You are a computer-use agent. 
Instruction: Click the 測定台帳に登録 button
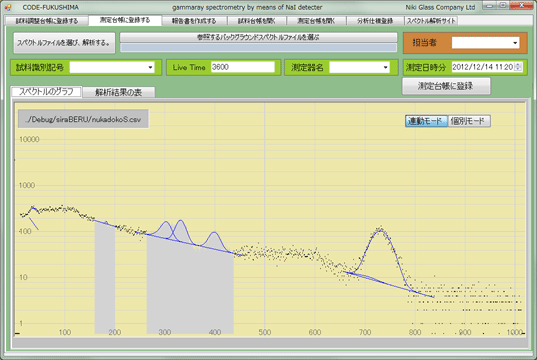pos(446,86)
